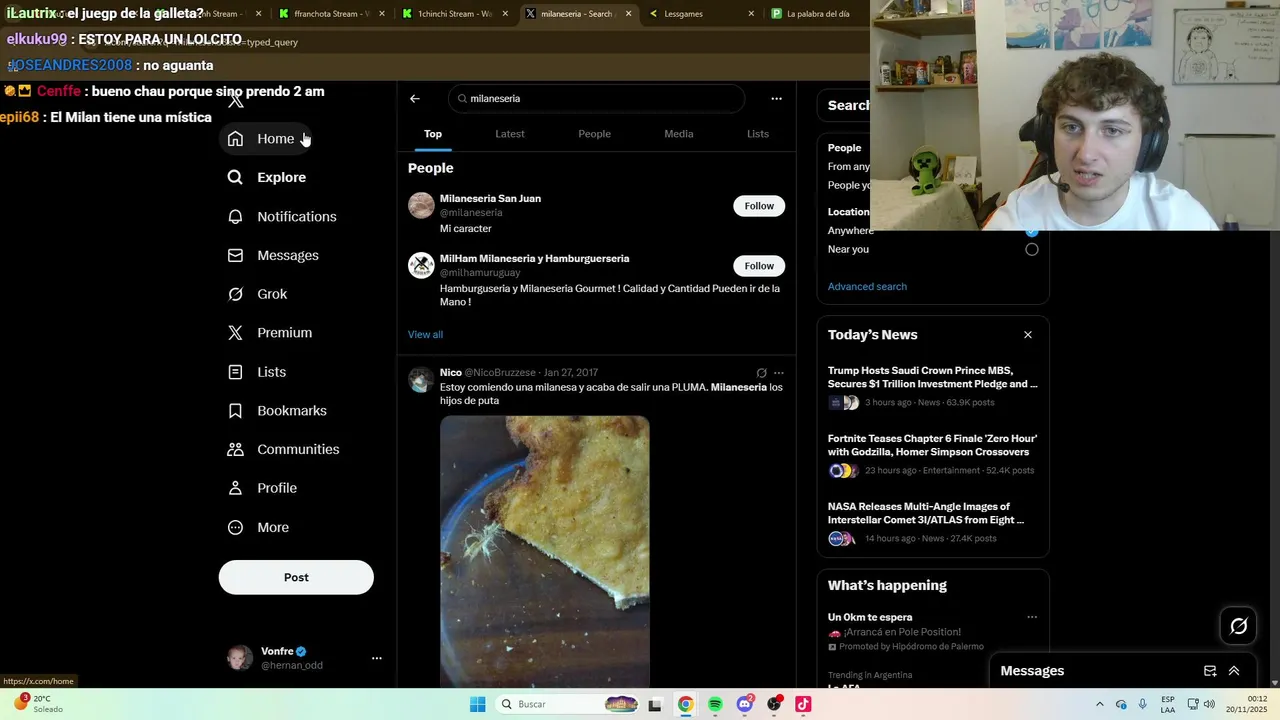Click MilHam Milaneseria avatar

click(x=421, y=266)
